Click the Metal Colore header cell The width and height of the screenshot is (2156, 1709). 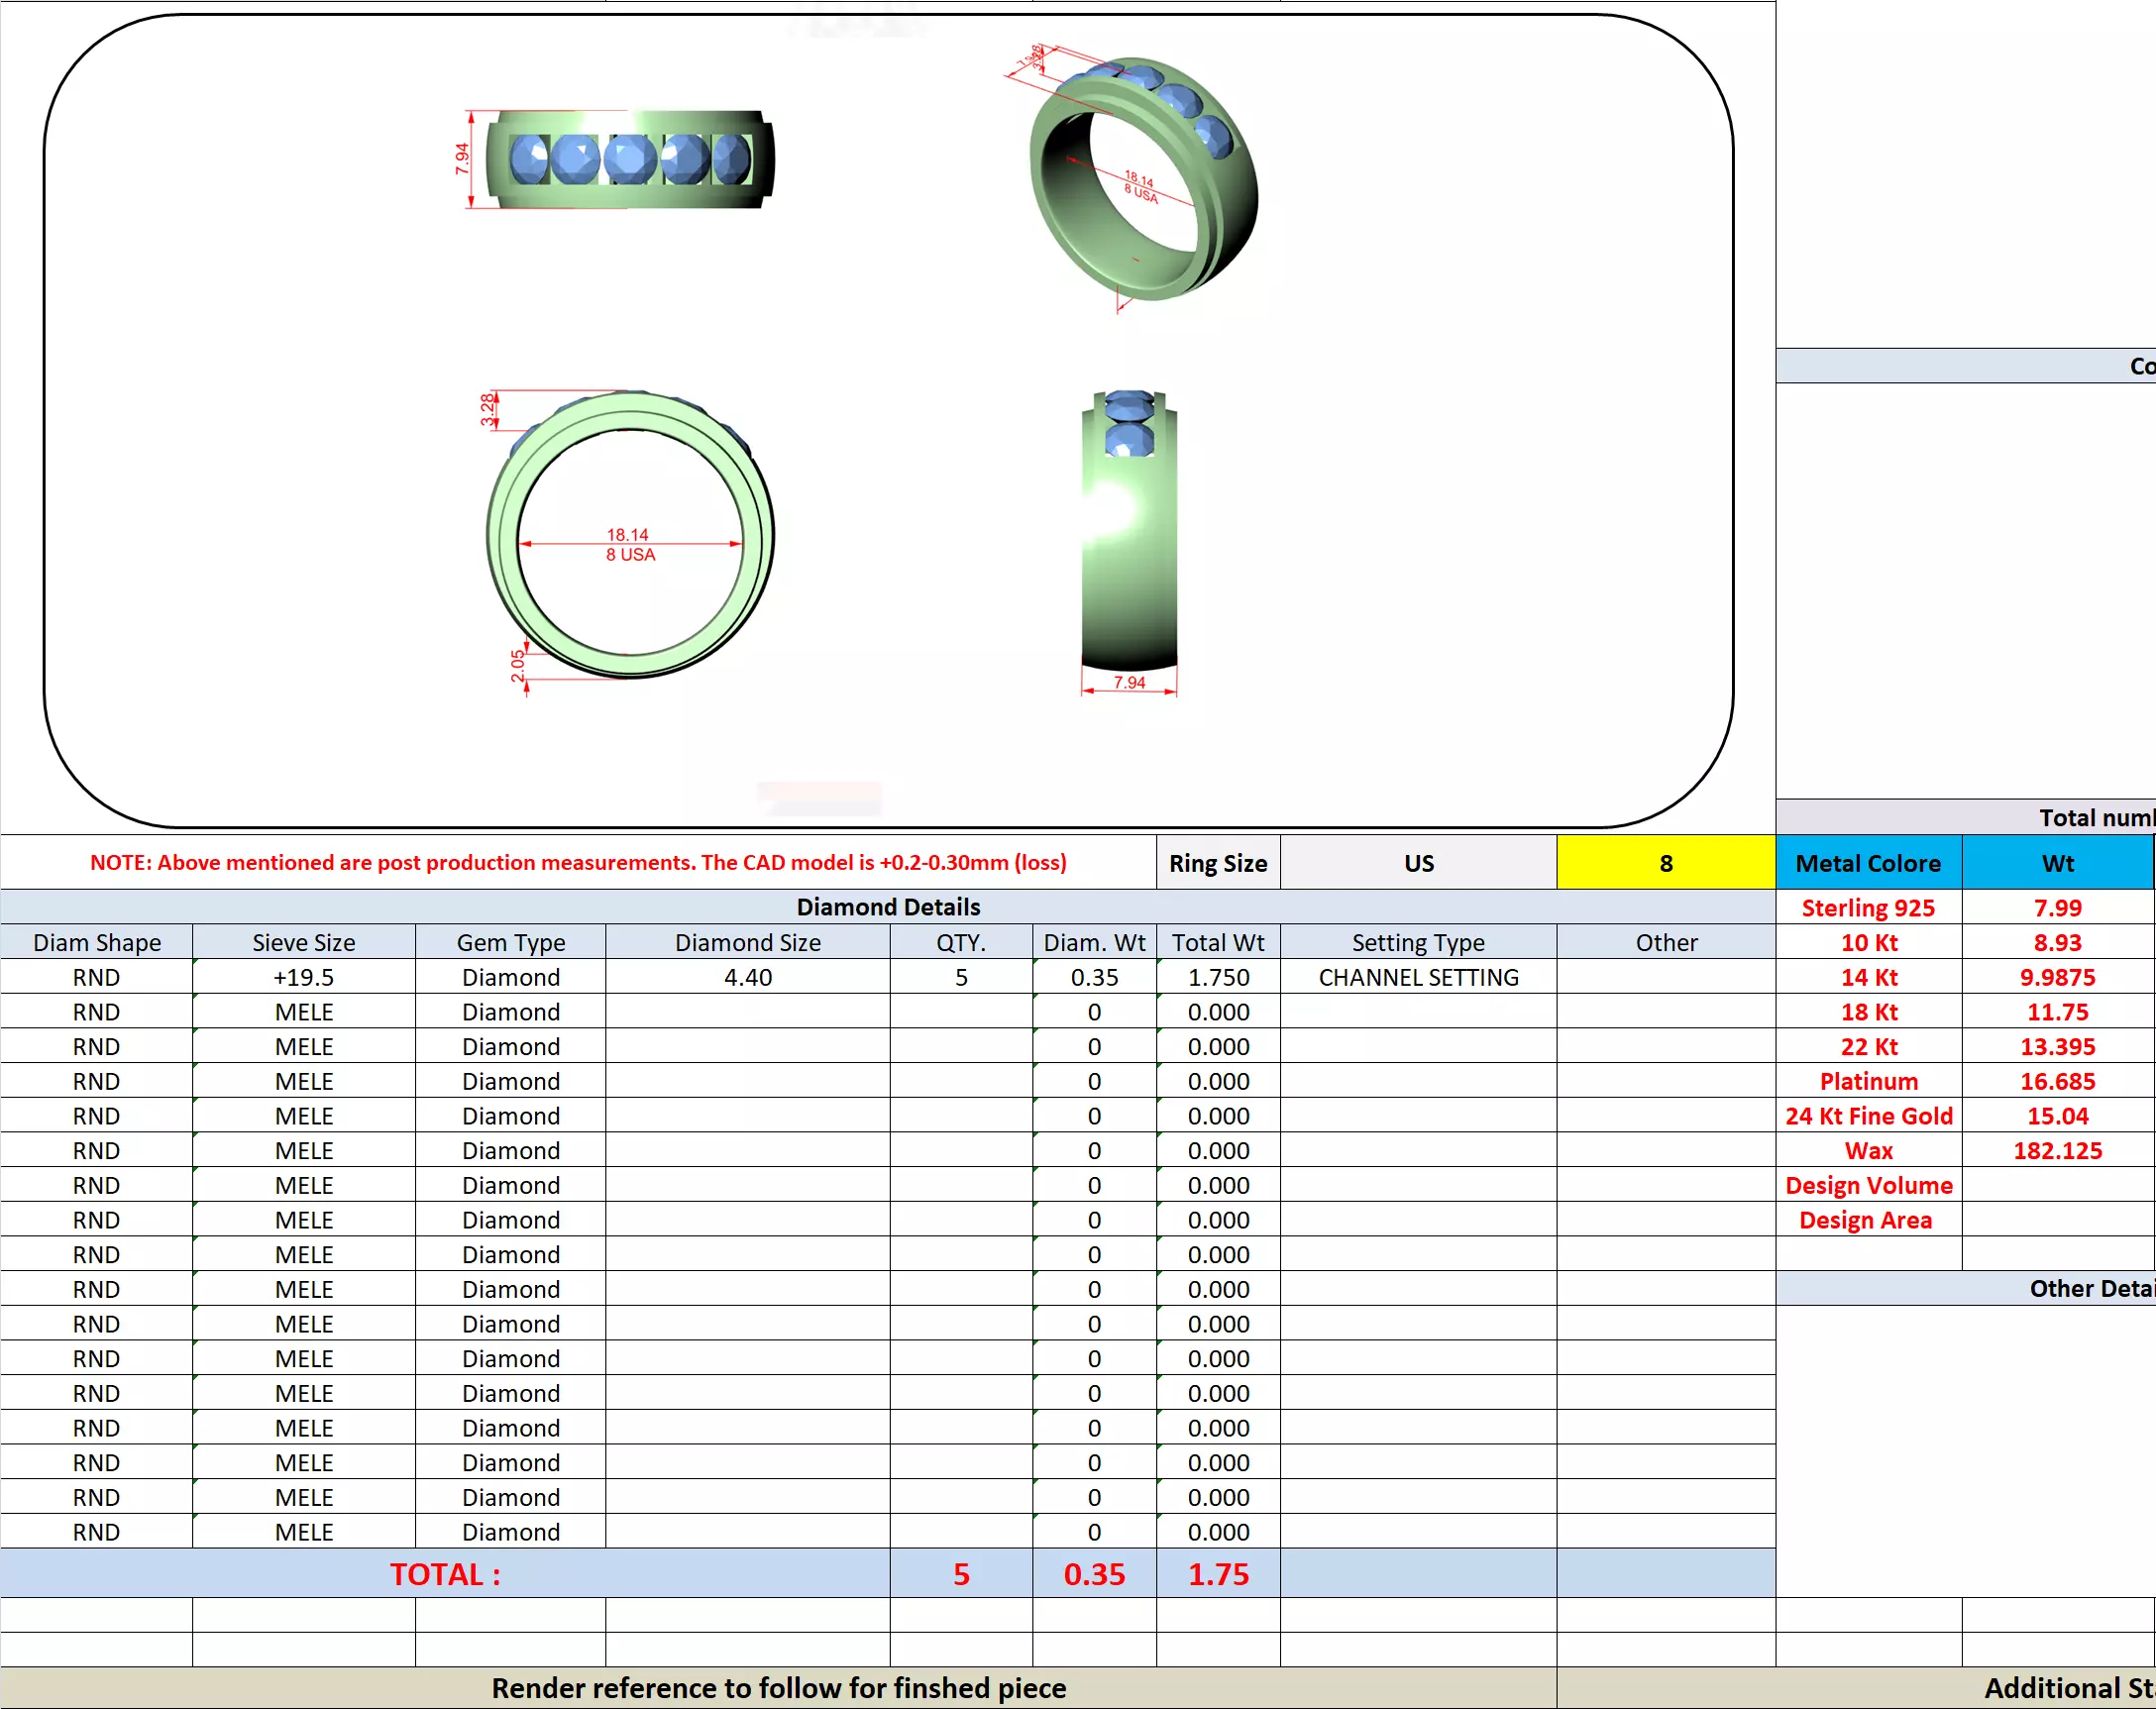1867,862
